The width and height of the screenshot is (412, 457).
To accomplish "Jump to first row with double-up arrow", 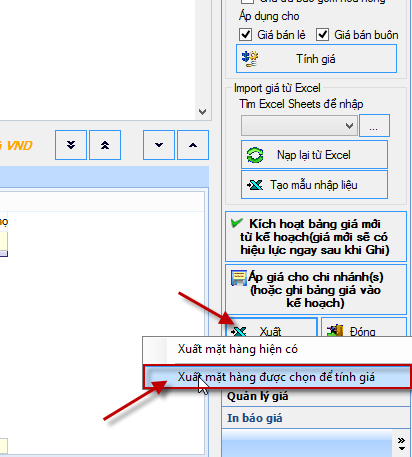I will [x=105, y=145].
